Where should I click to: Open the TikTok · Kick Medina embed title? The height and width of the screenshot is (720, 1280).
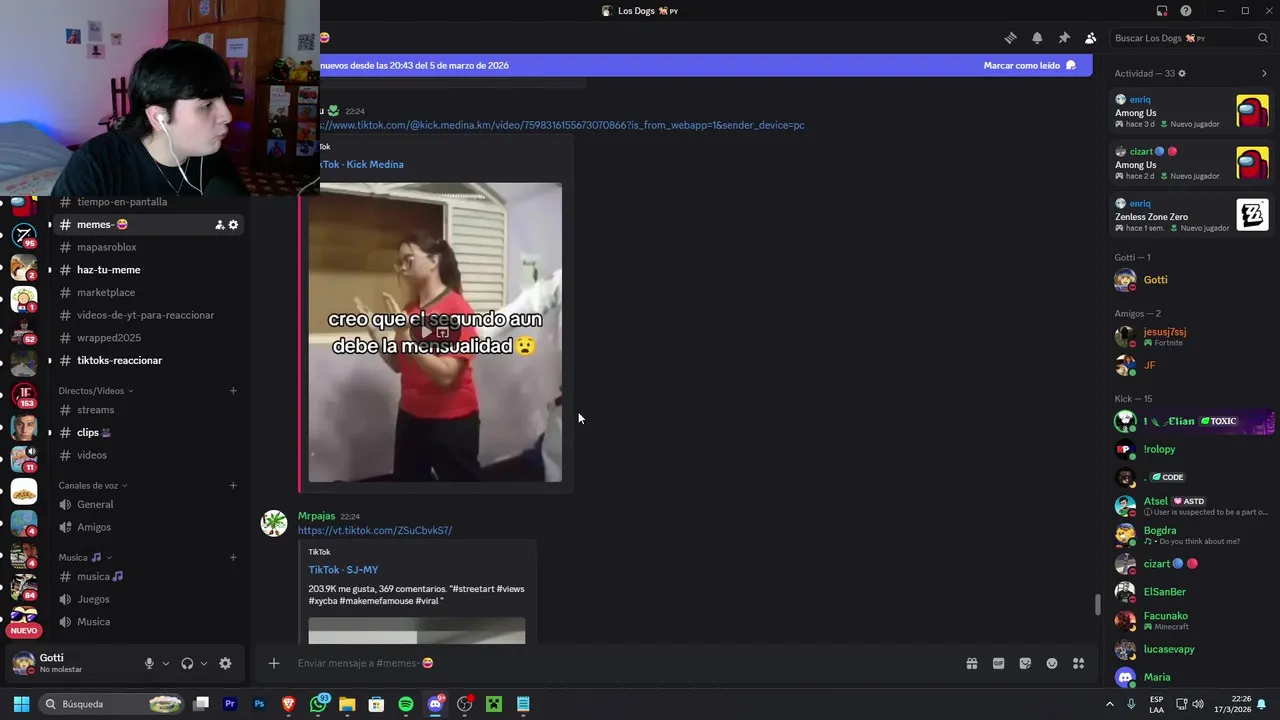pyautogui.click(x=362, y=164)
